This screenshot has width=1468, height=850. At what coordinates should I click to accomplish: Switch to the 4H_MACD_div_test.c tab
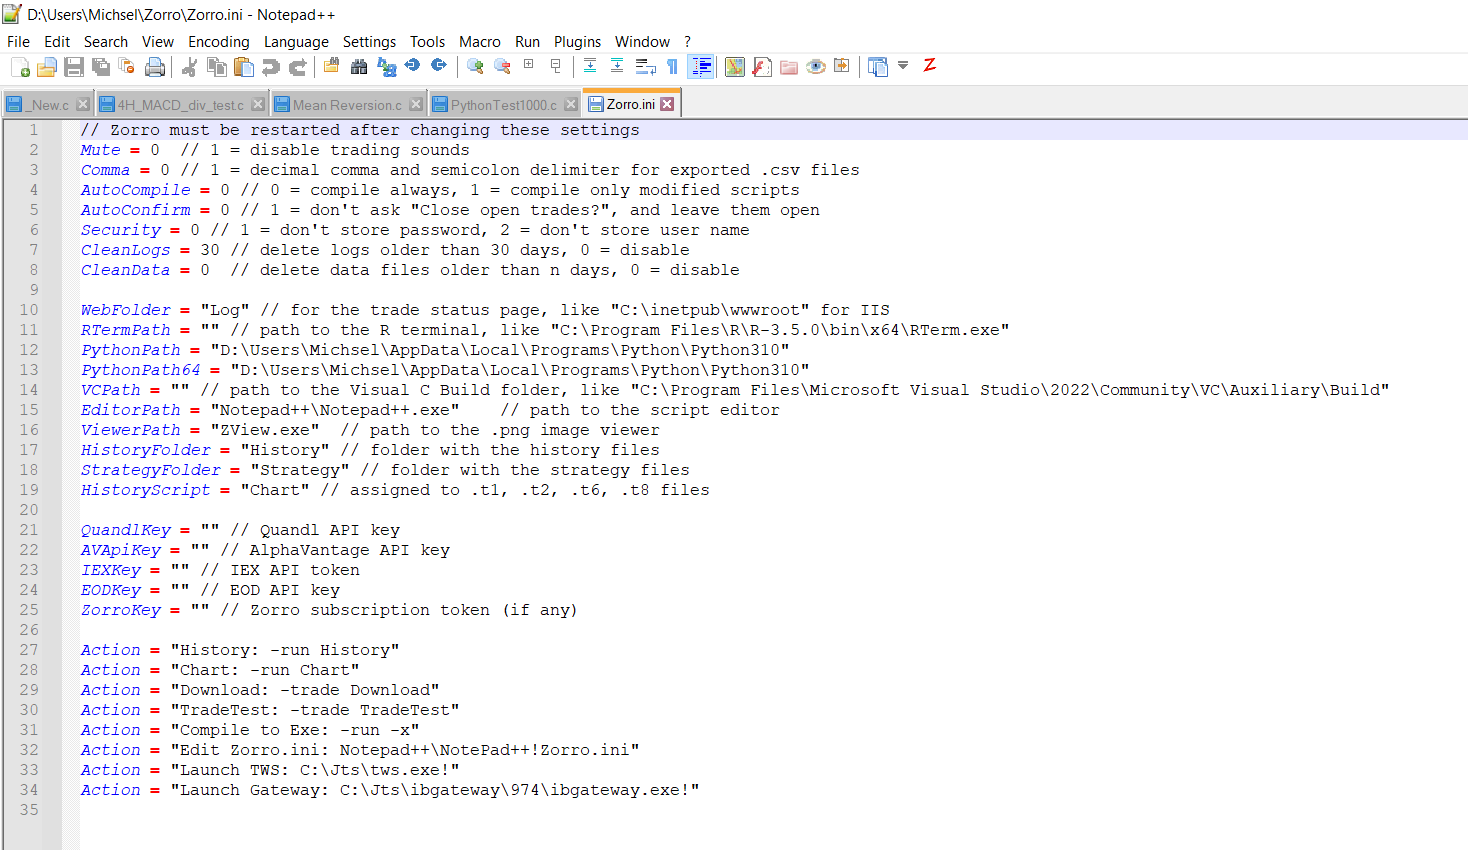(x=180, y=105)
